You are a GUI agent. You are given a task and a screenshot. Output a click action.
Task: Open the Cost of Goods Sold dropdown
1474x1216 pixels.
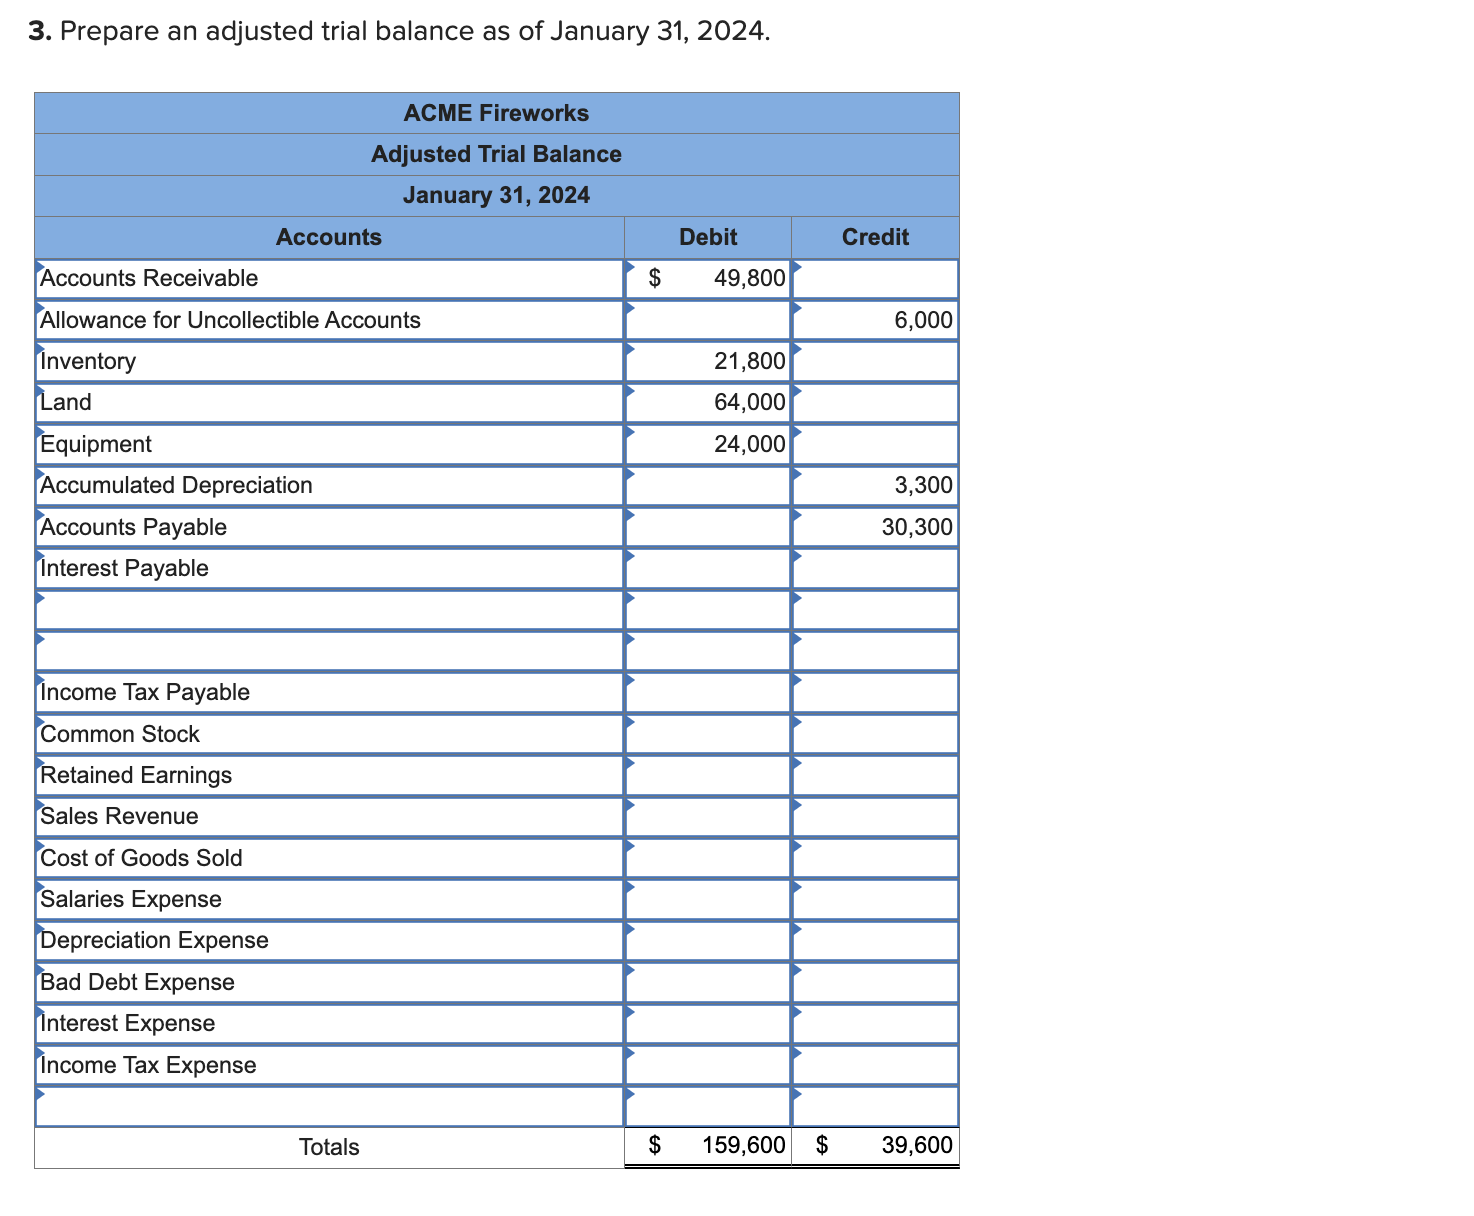[330, 858]
